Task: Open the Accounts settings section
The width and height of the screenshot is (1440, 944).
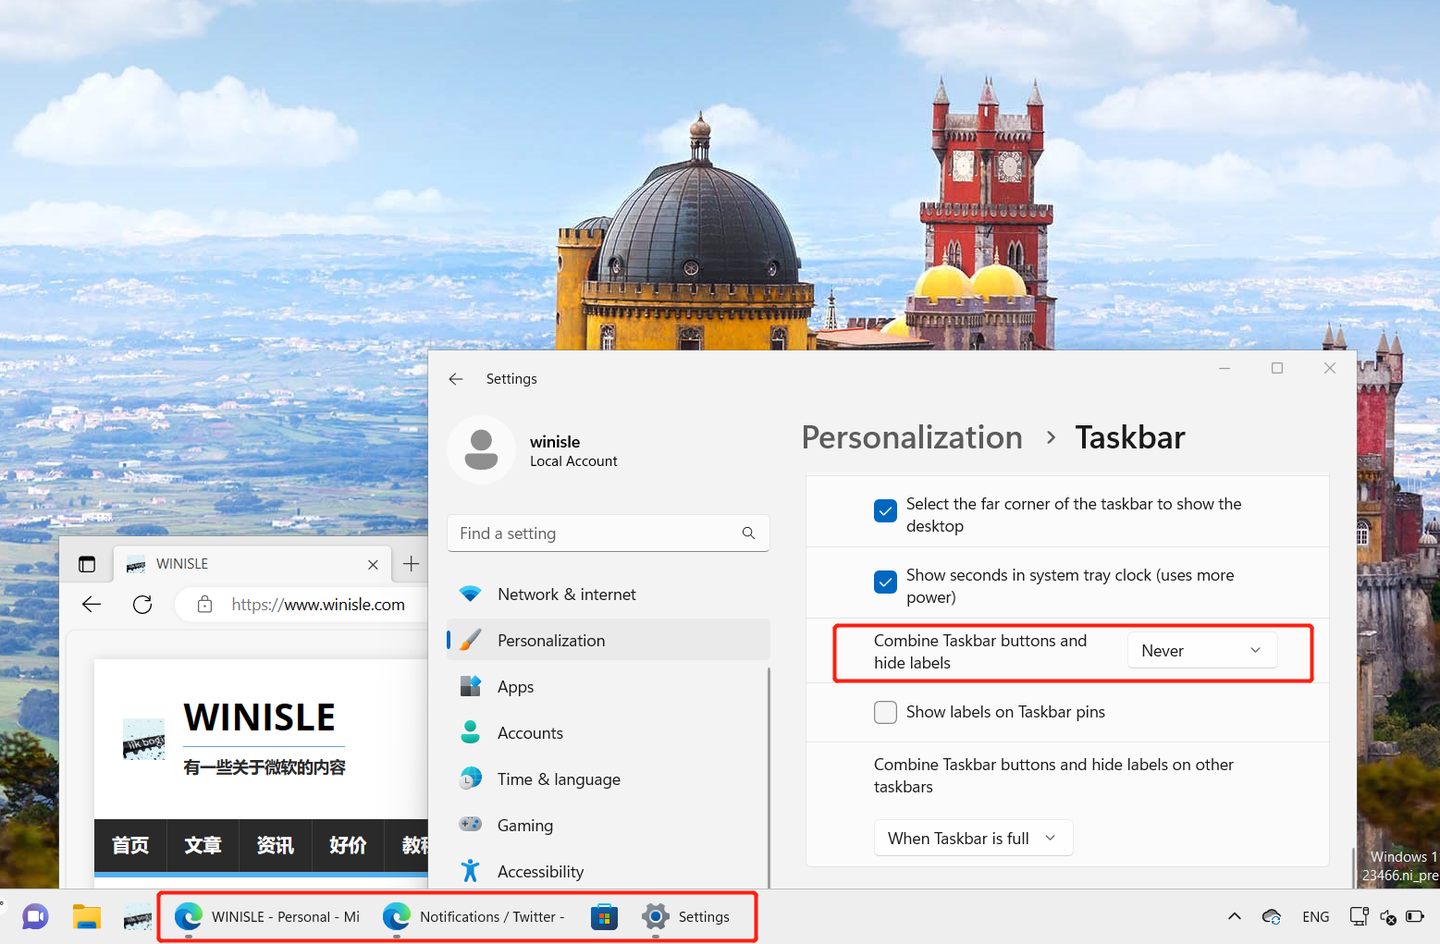Action: [x=530, y=732]
